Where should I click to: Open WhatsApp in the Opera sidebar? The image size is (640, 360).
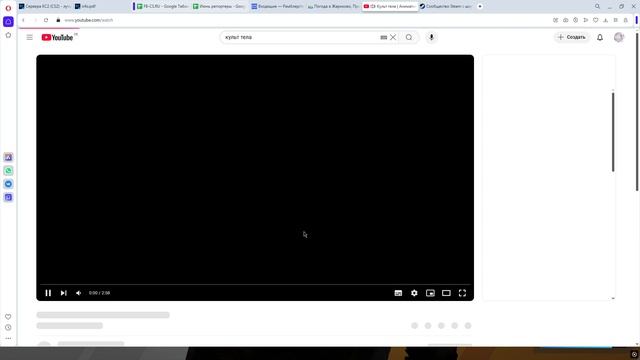point(8,171)
